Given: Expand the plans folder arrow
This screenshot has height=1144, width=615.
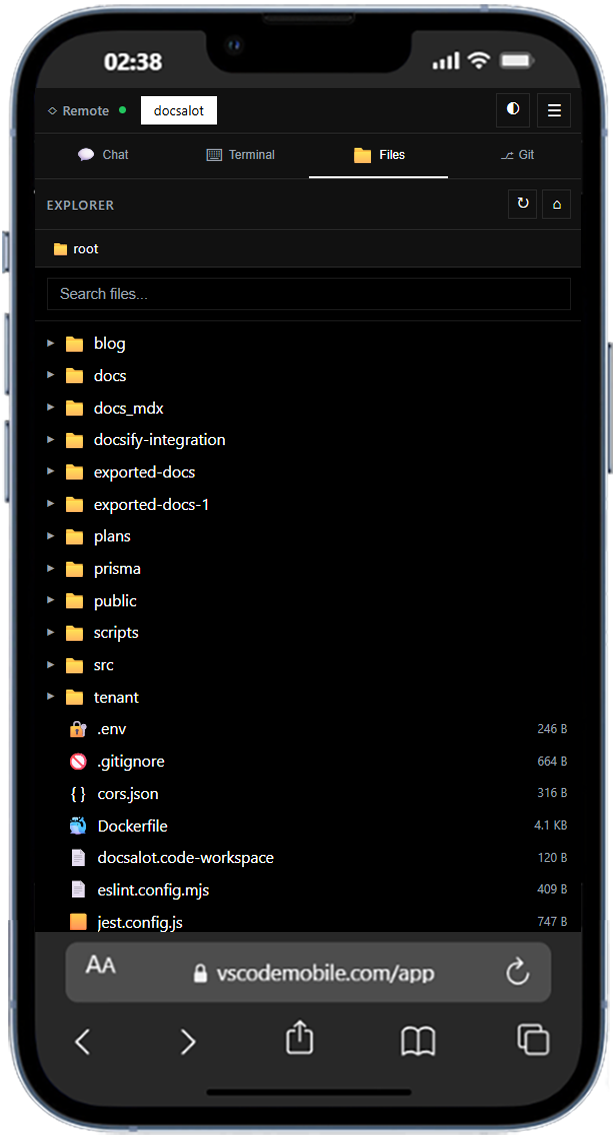Looking at the screenshot, I should (50, 536).
